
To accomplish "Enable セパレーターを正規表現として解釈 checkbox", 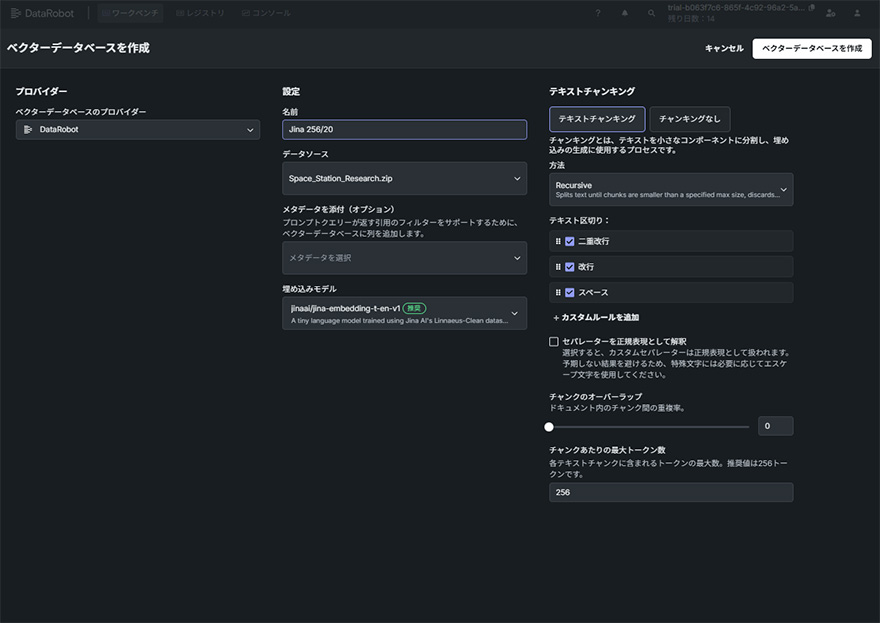I will (x=554, y=341).
